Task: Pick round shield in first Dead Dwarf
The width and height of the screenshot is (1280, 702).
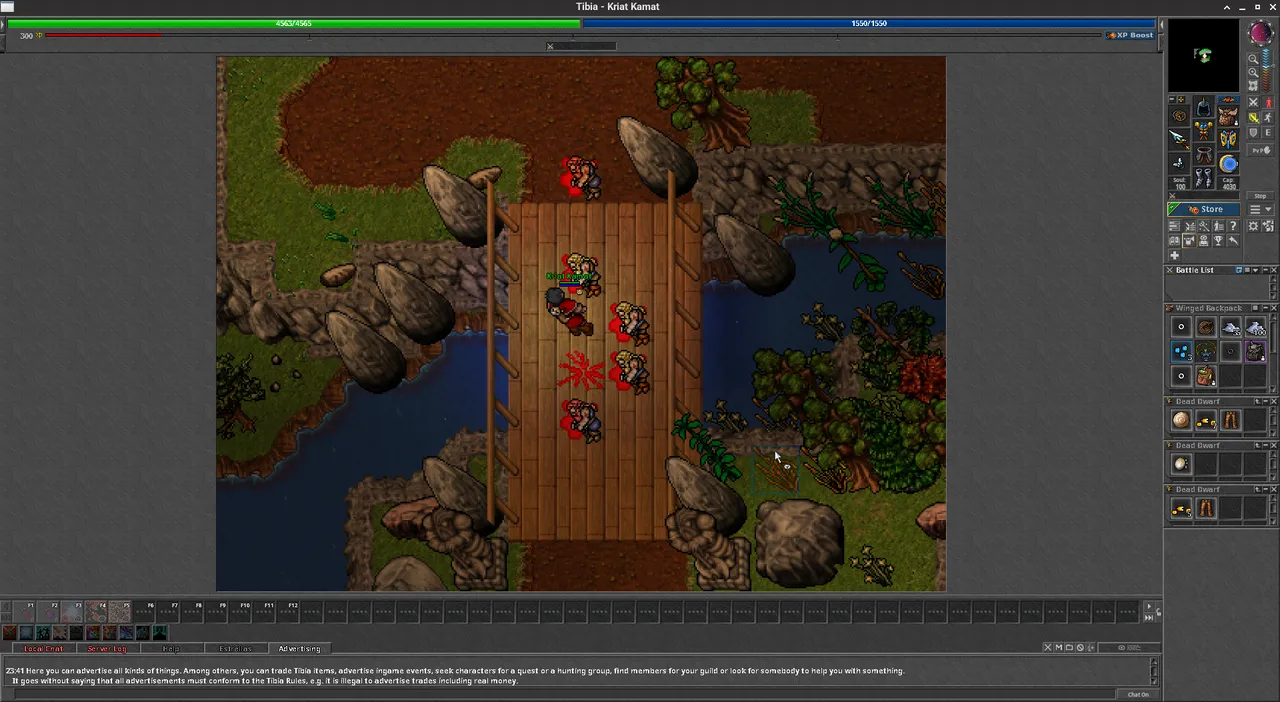Action: coord(1181,419)
